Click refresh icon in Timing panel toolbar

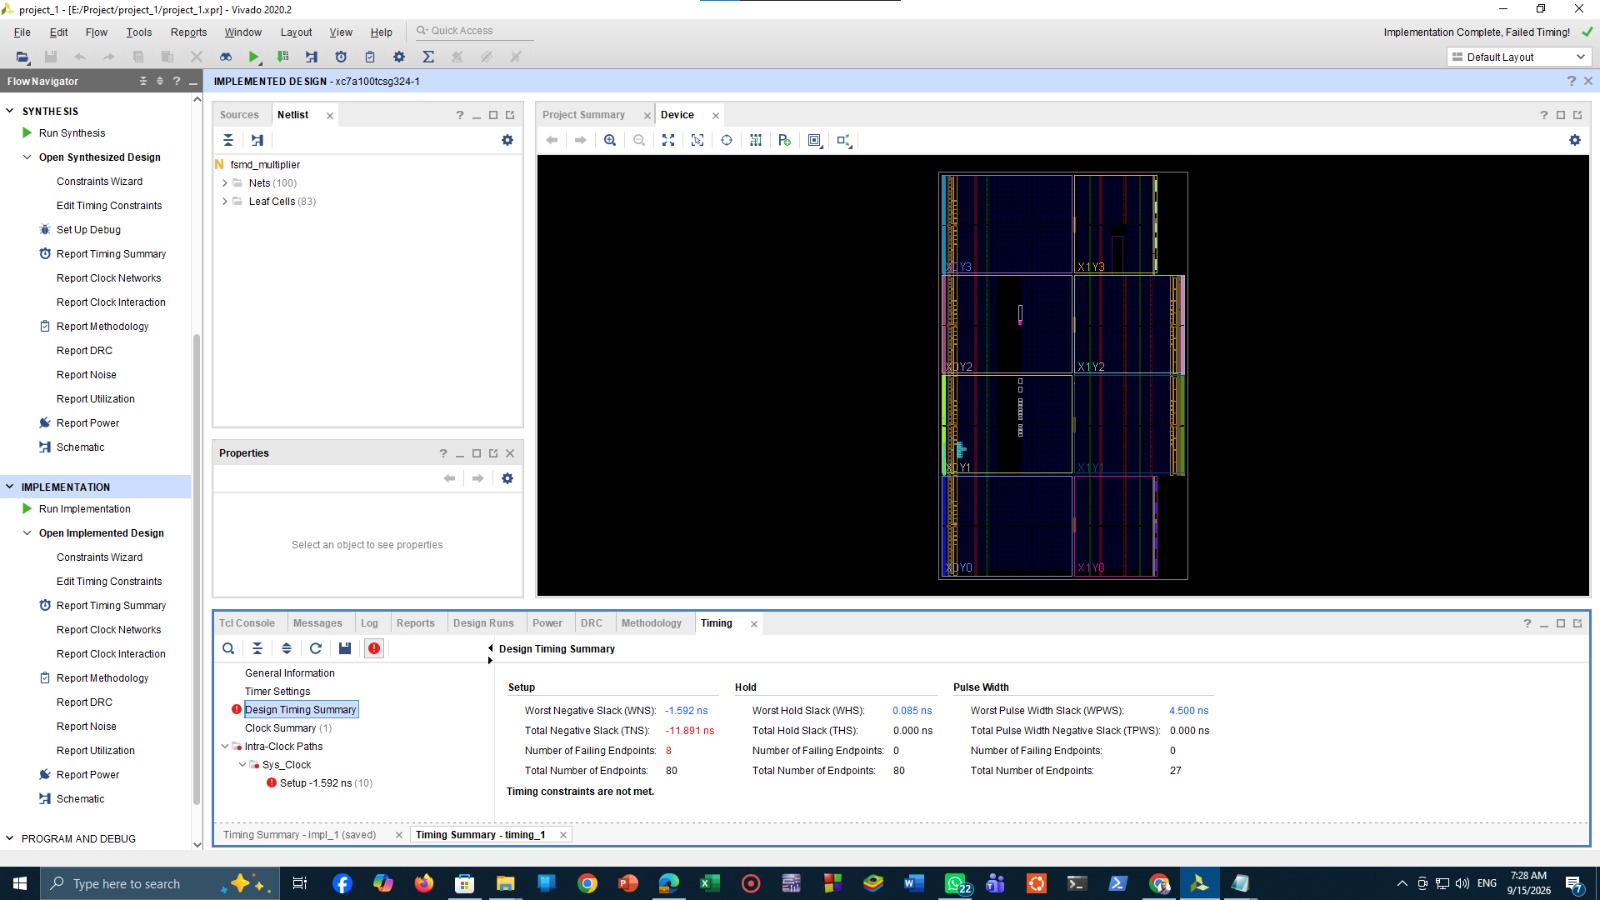(x=315, y=648)
